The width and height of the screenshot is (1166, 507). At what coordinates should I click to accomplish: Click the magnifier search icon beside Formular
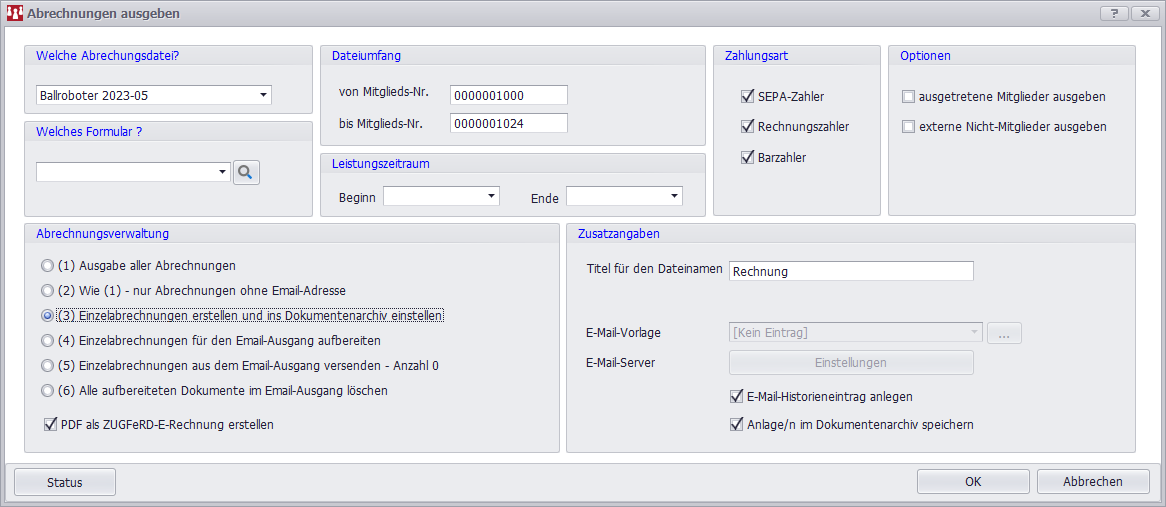(x=246, y=173)
